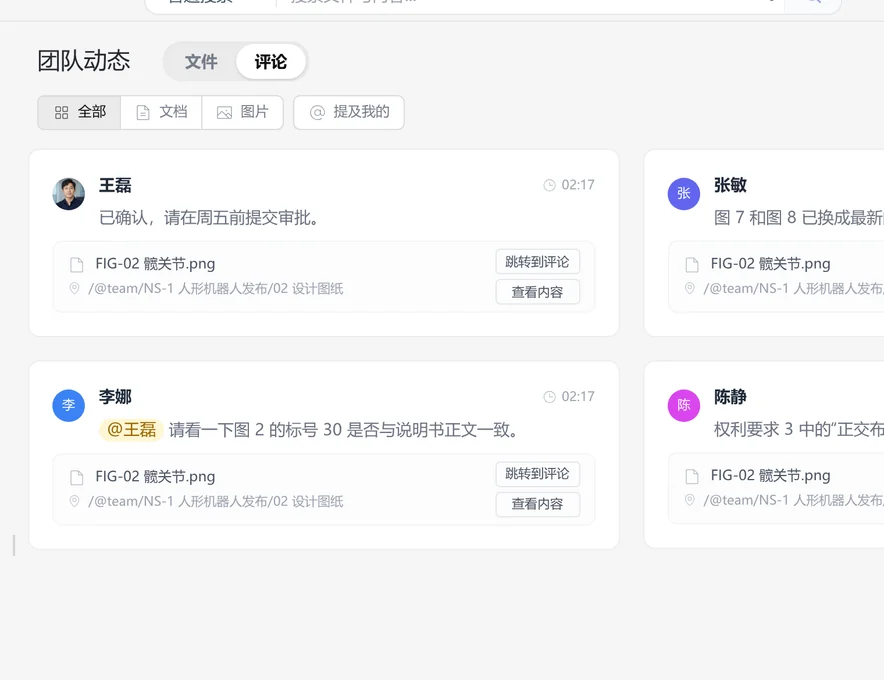Image resolution: width=884 pixels, height=680 pixels.
Task: Click the file icon in 陈静's card
Action: coord(692,476)
